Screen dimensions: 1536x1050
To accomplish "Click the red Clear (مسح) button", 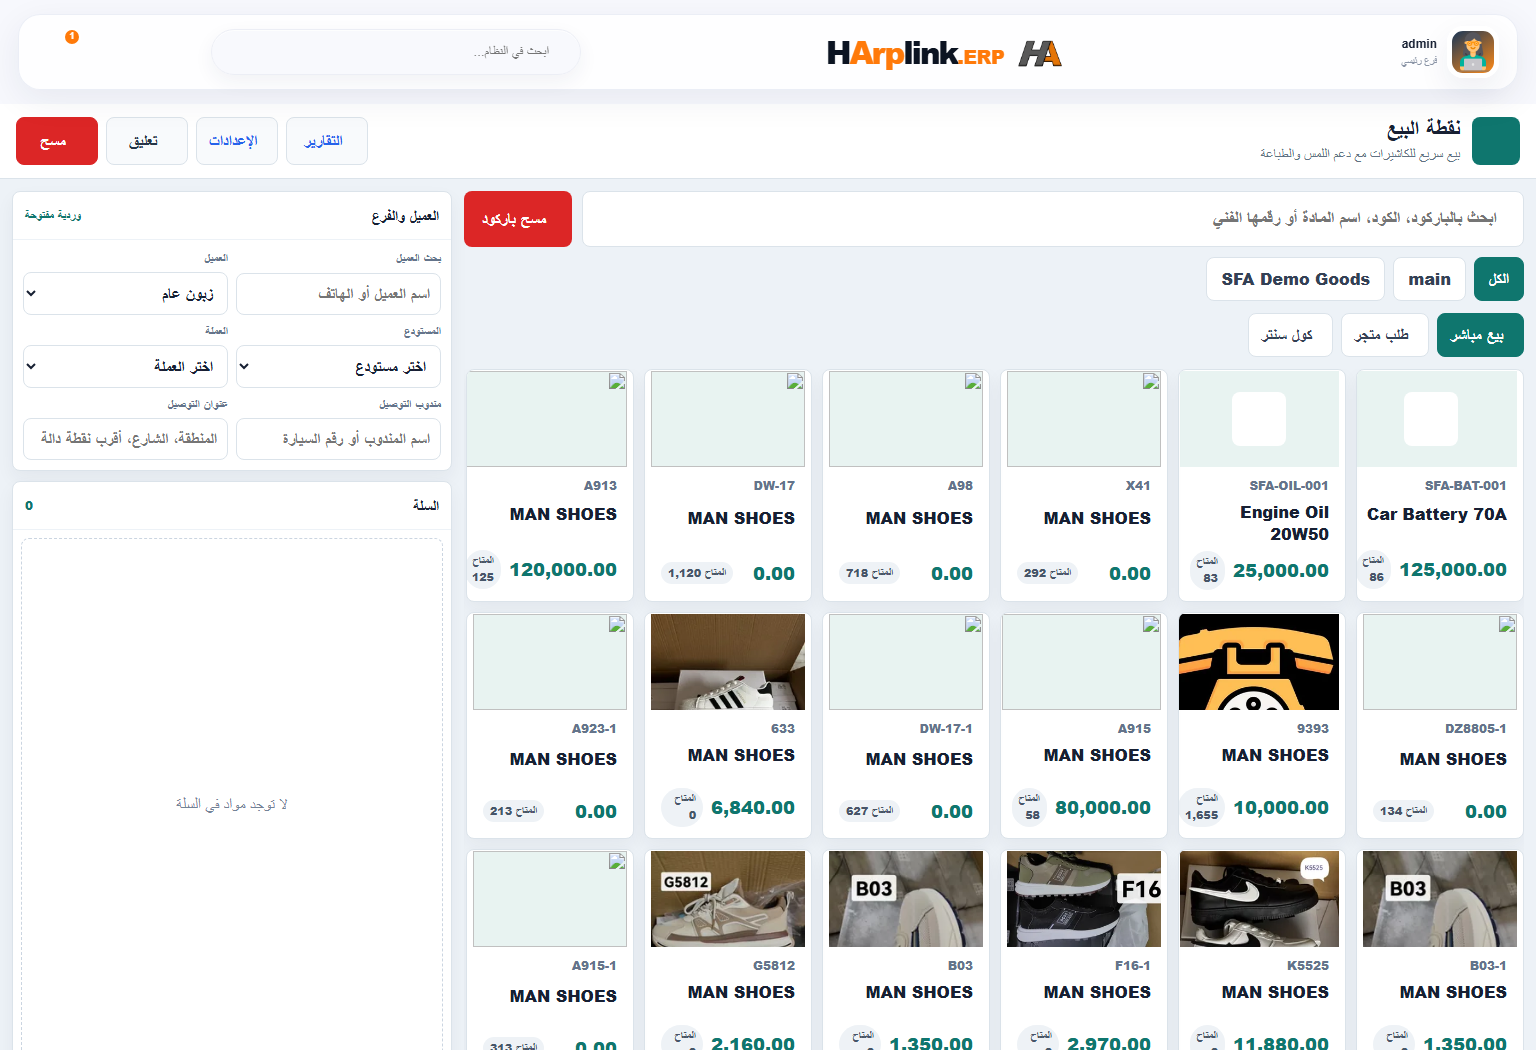I will point(57,141).
